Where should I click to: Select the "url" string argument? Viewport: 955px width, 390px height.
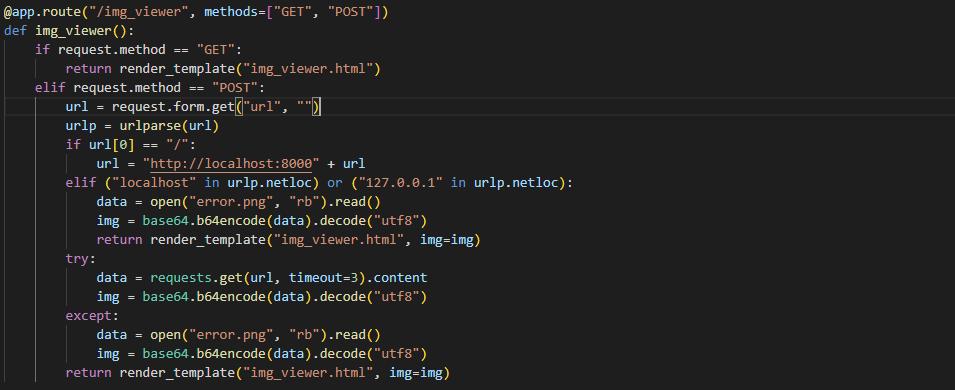pyautogui.click(x=262, y=107)
